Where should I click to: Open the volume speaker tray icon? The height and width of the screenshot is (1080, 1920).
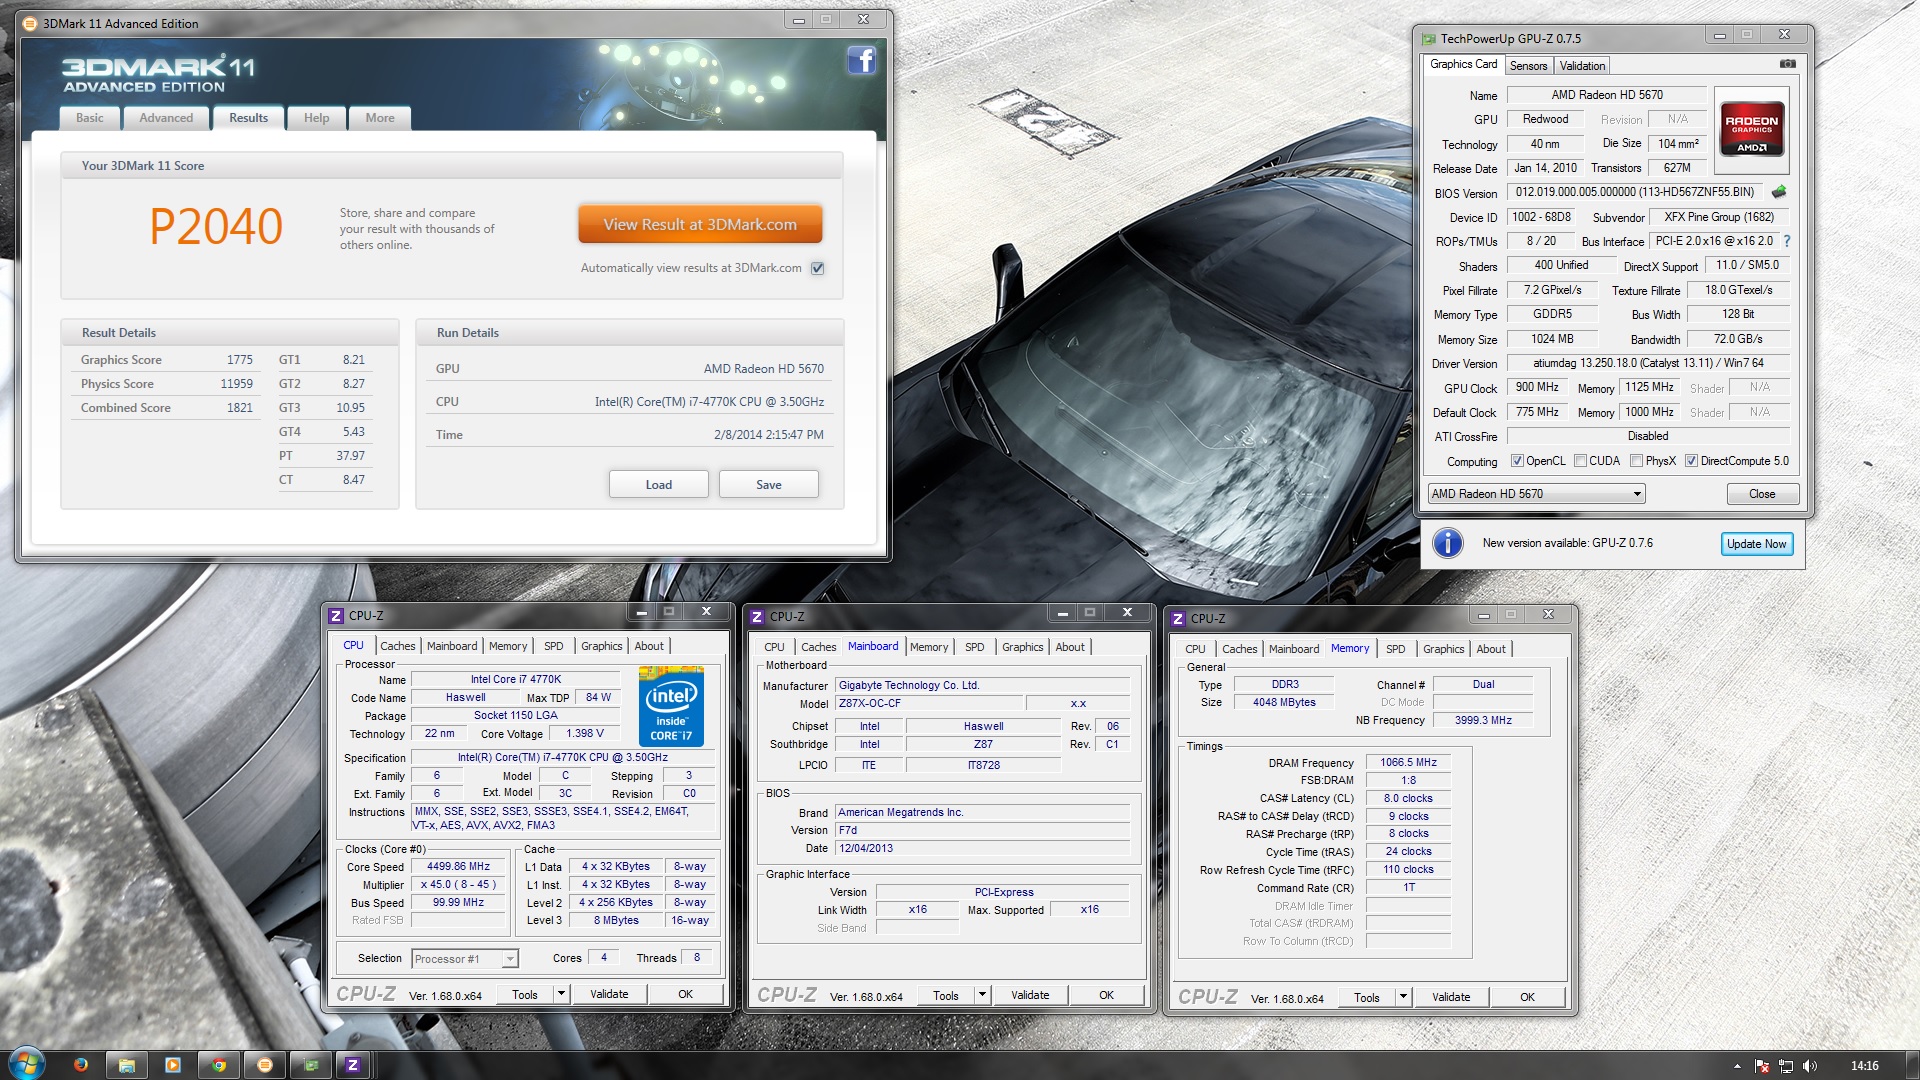point(1810,1066)
